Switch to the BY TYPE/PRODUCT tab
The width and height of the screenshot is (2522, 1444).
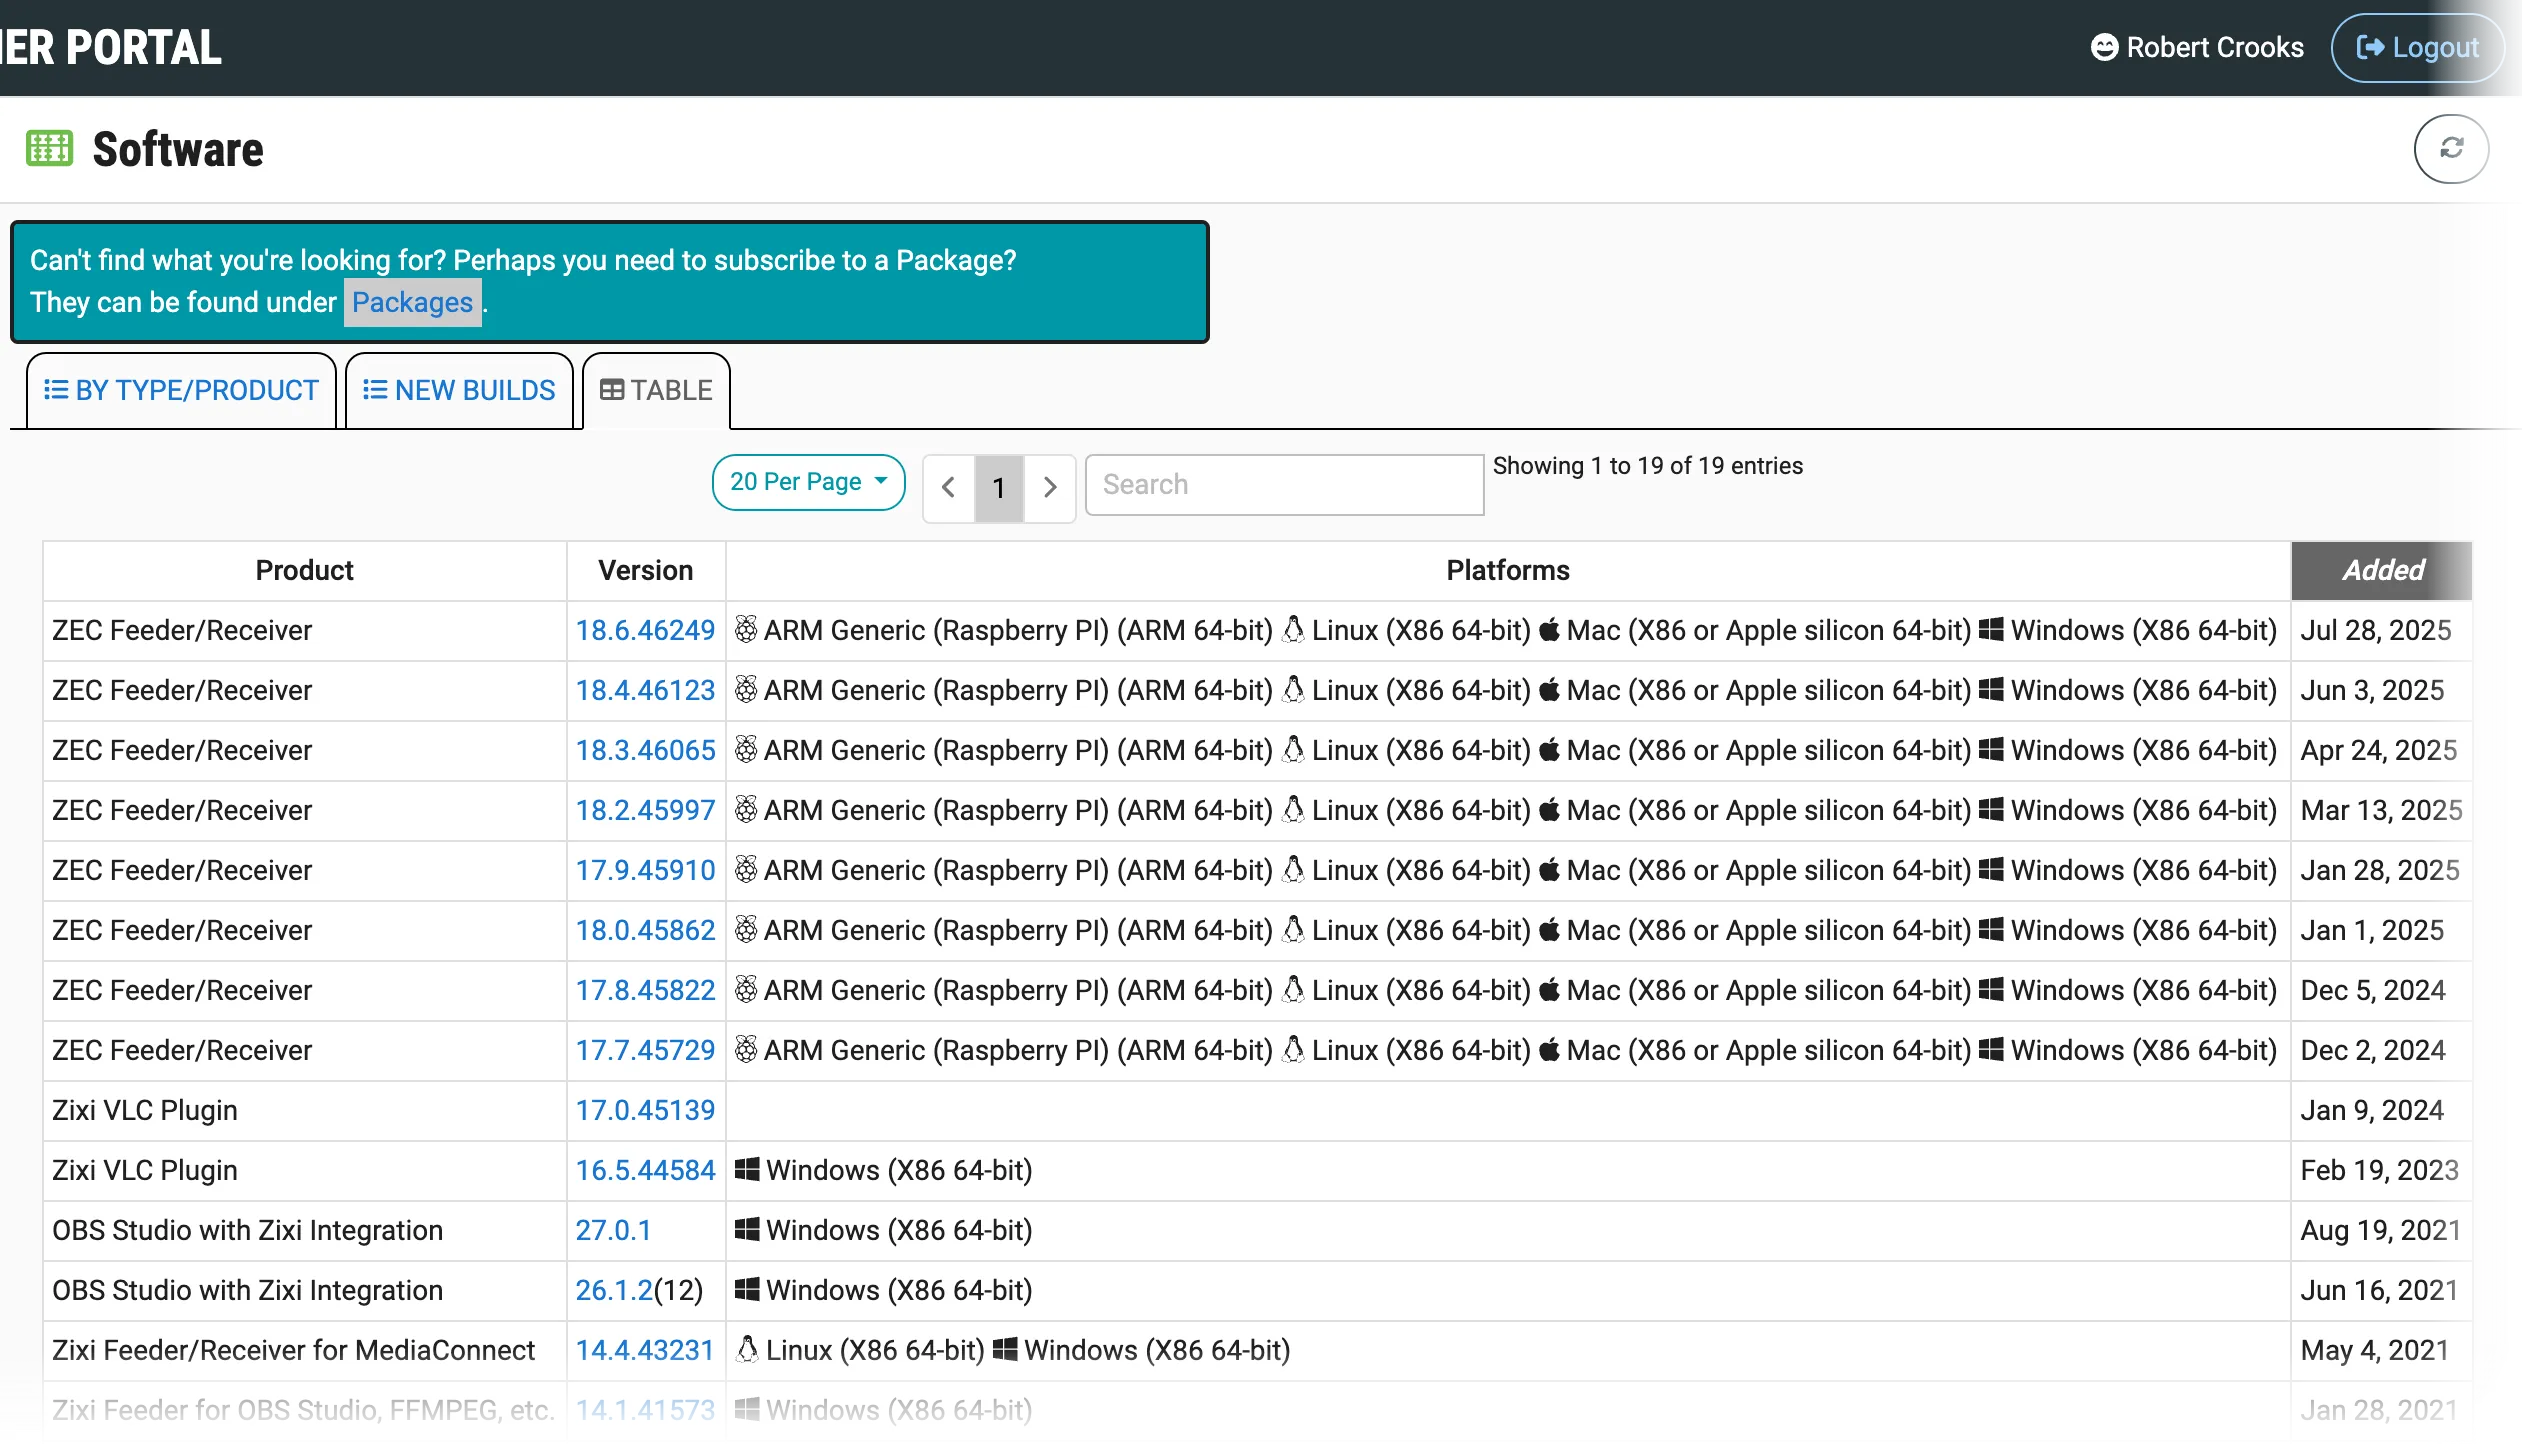181,390
